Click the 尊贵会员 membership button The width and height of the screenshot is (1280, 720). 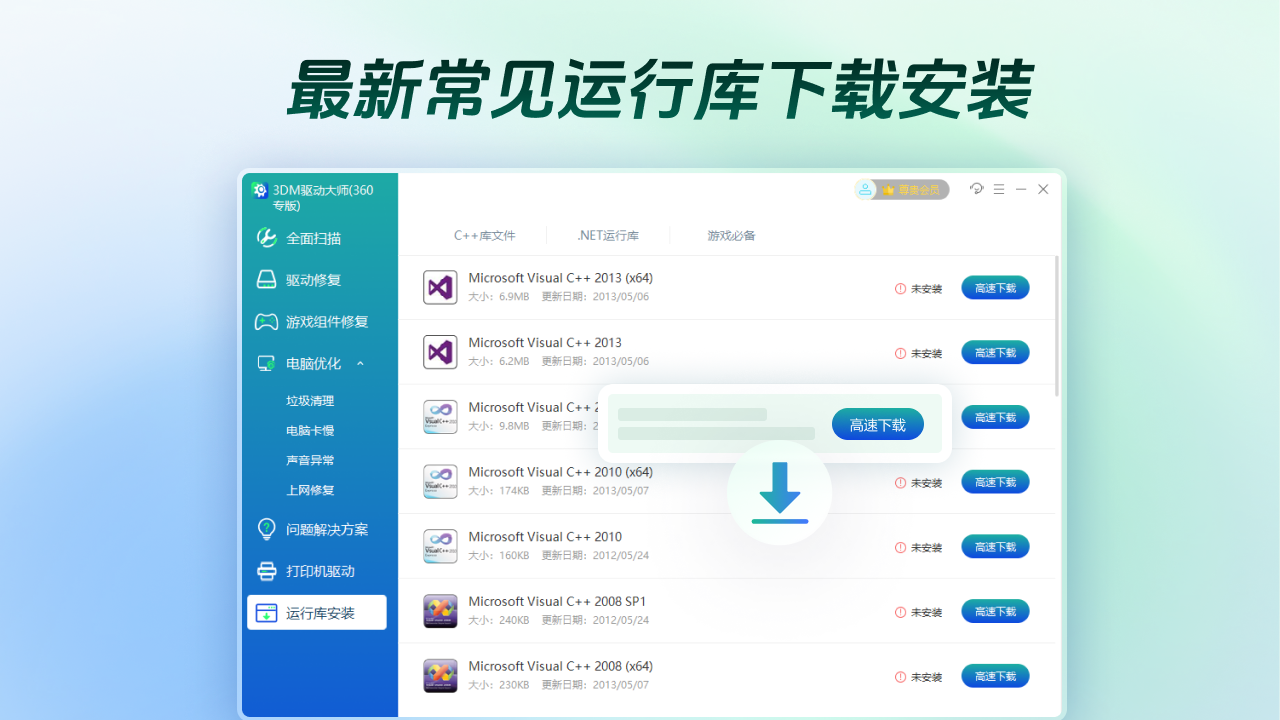911,190
